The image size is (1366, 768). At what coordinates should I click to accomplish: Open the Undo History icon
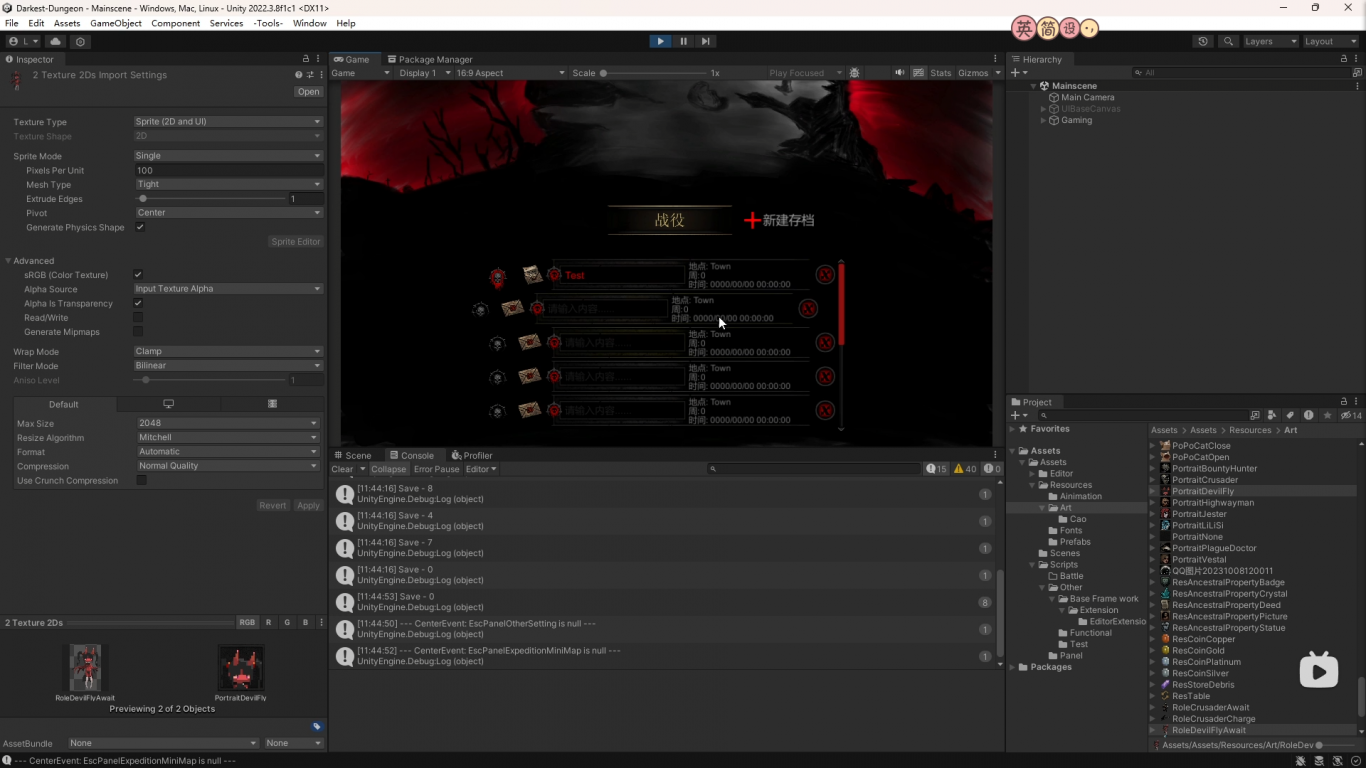(1203, 42)
